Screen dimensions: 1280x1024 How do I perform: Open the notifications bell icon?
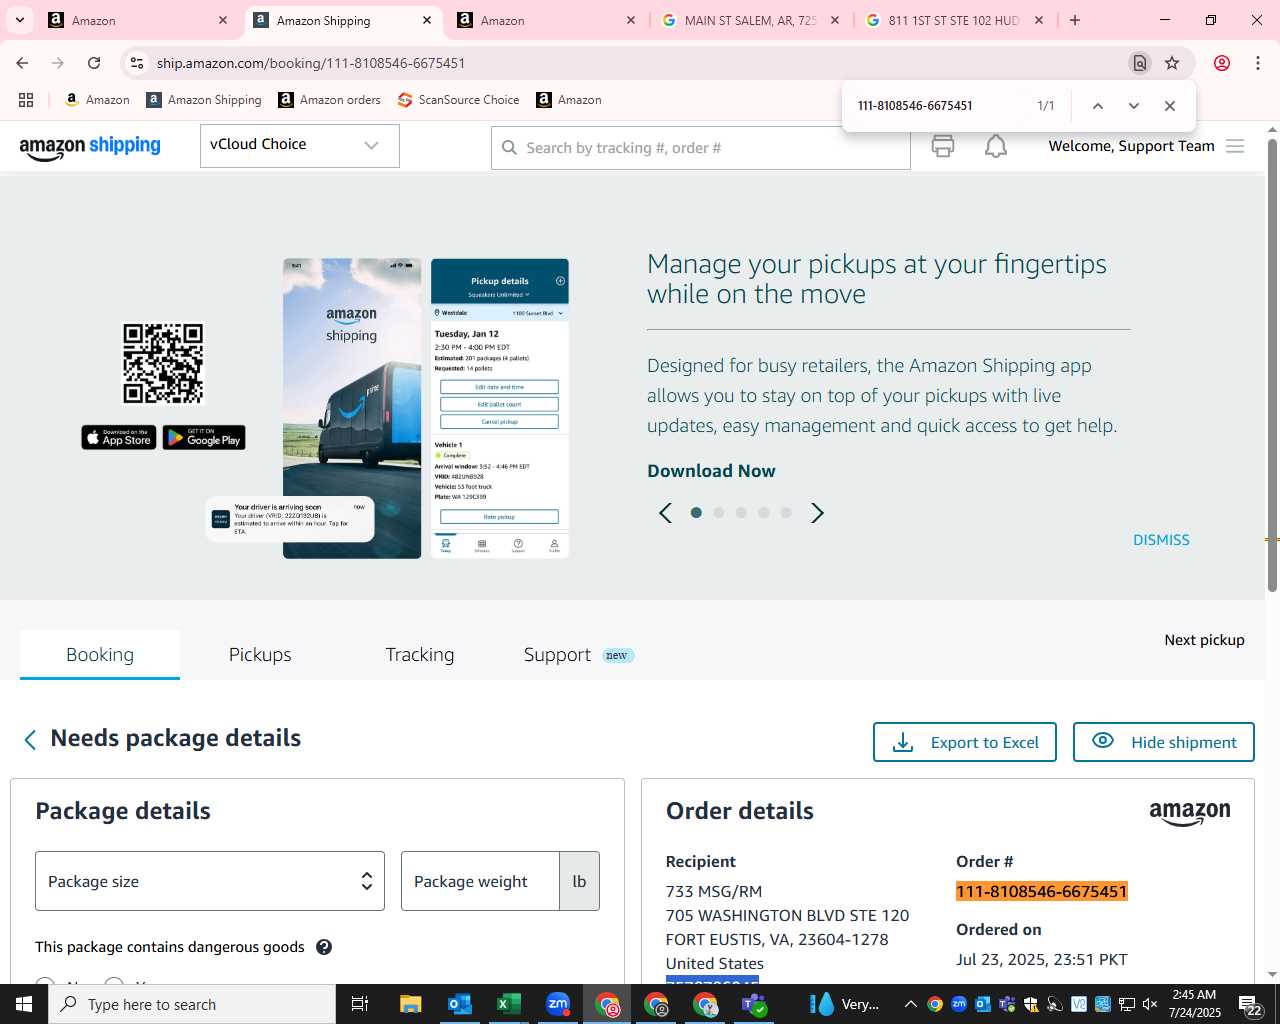coord(996,147)
